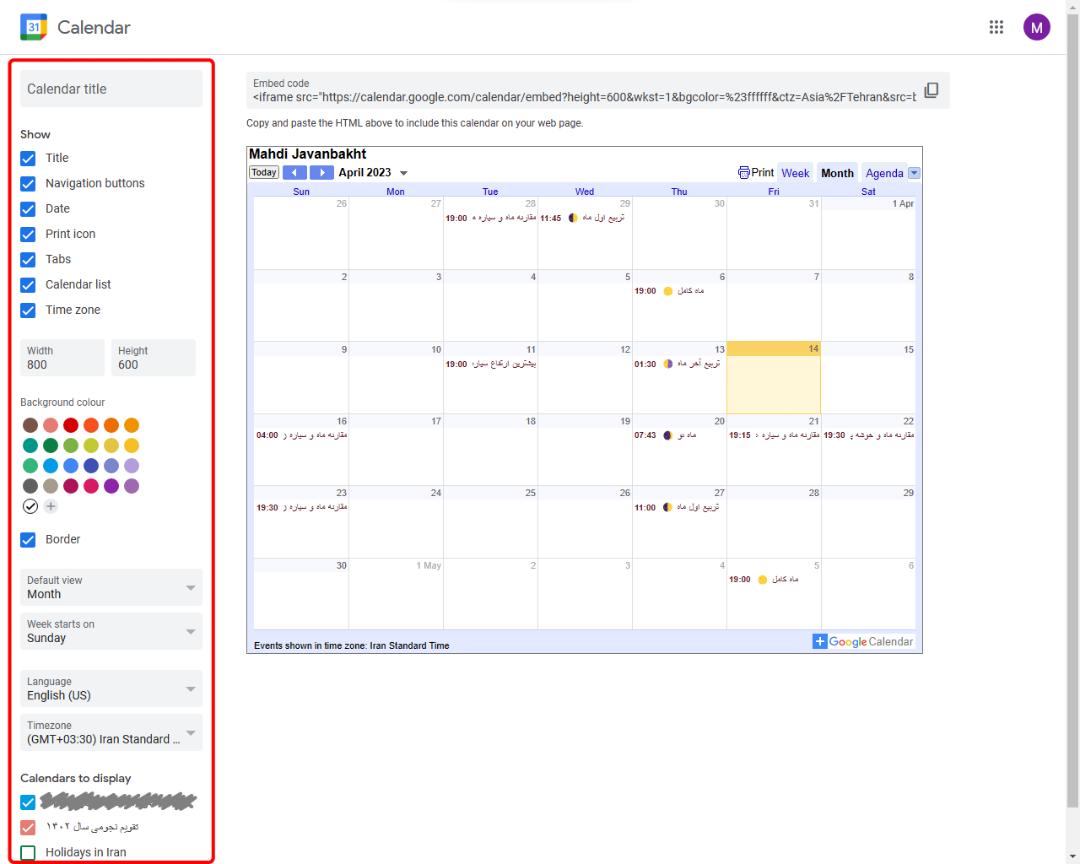Open the Google Calendar logo home
Viewport: 1080px width, 864px height.
[33, 28]
